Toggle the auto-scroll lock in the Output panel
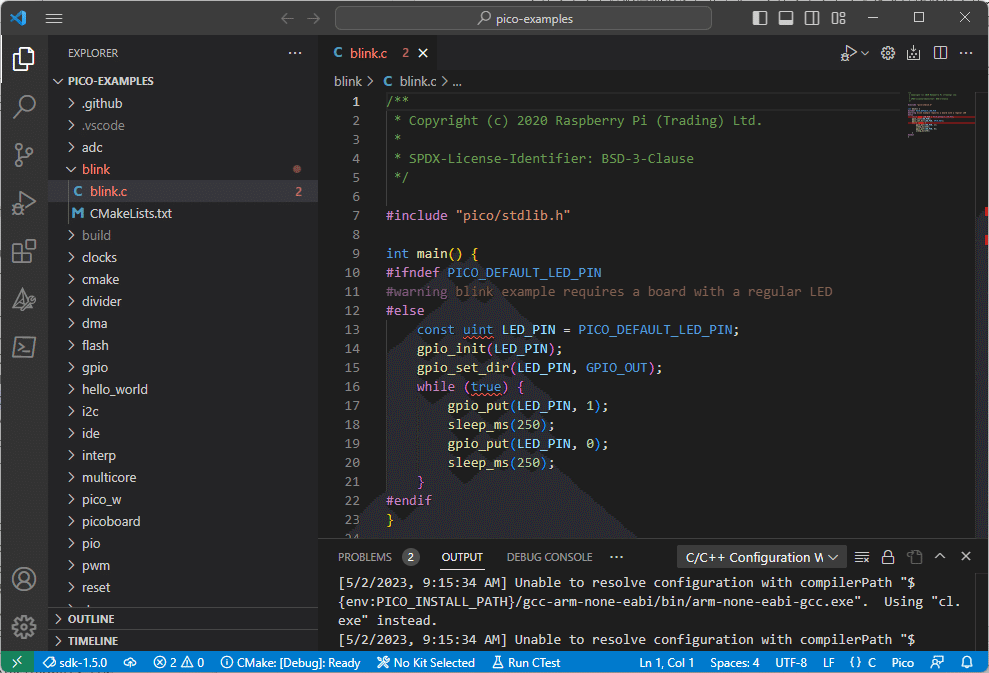Image resolution: width=989 pixels, height=673 pixels. tap(887, 556)
